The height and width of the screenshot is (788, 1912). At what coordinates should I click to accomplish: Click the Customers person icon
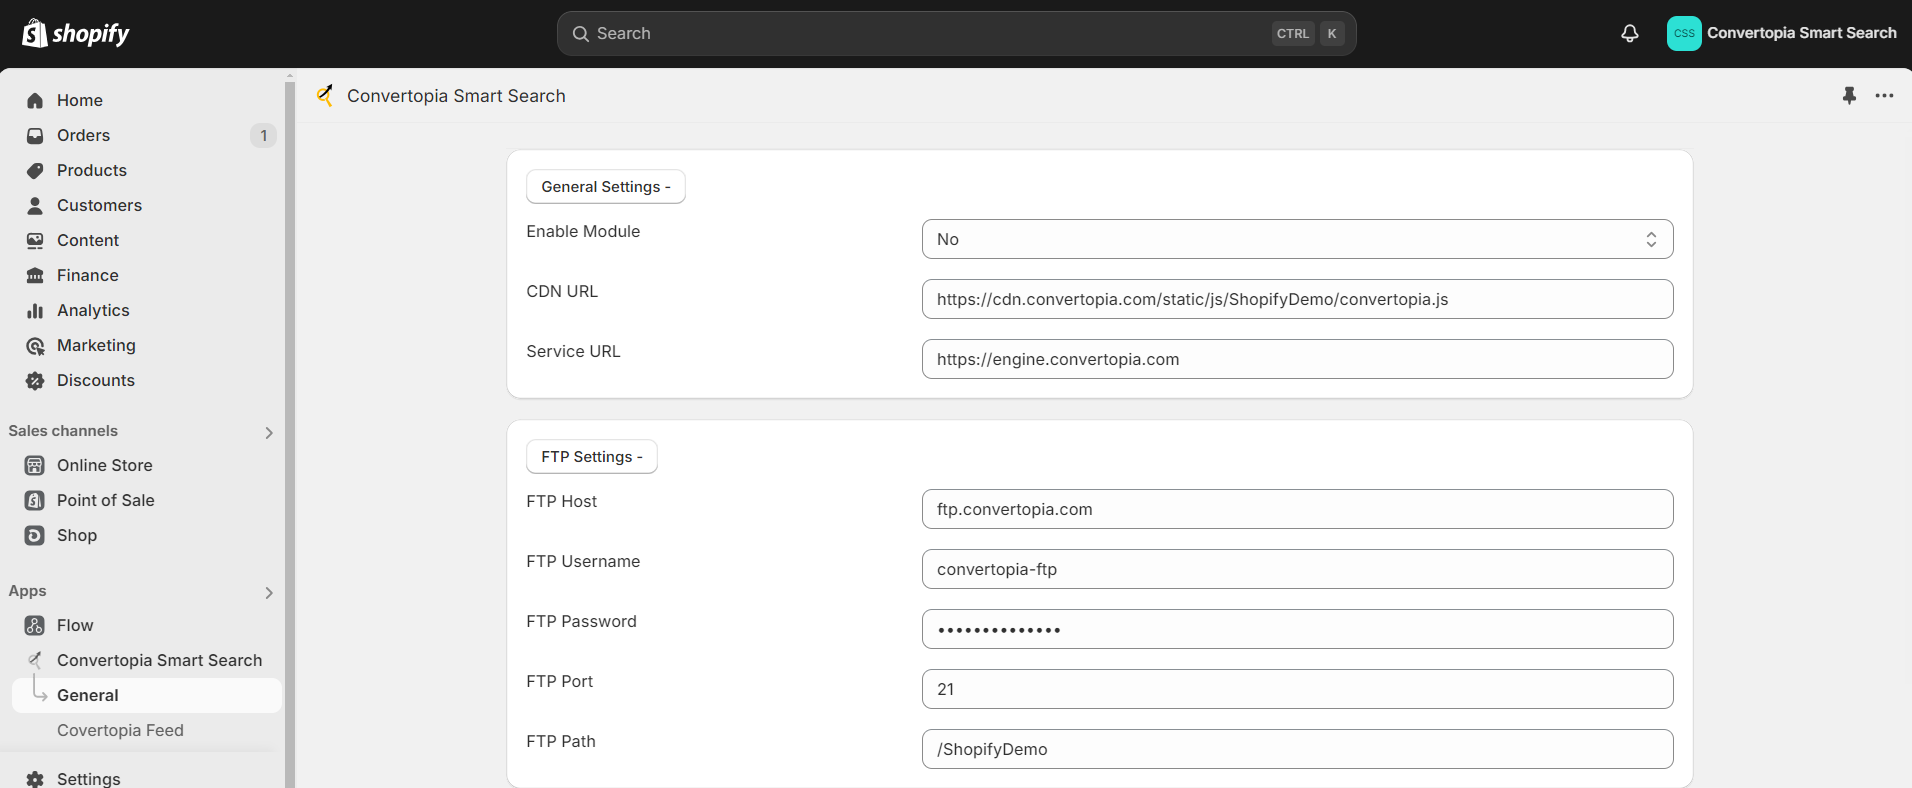pyautogui.click(x=35, y=205)
